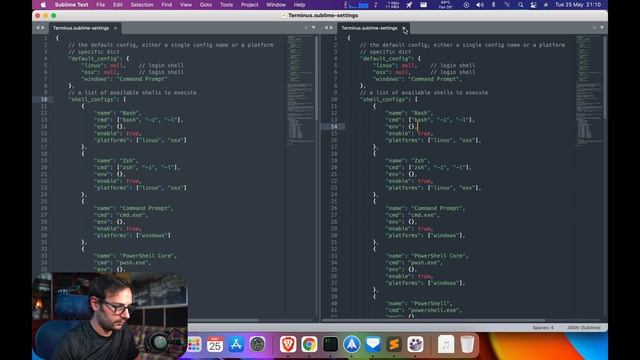The width and height of the screenshot is (640, 360).
Task: Open the Edit menu
Action: 118,5
